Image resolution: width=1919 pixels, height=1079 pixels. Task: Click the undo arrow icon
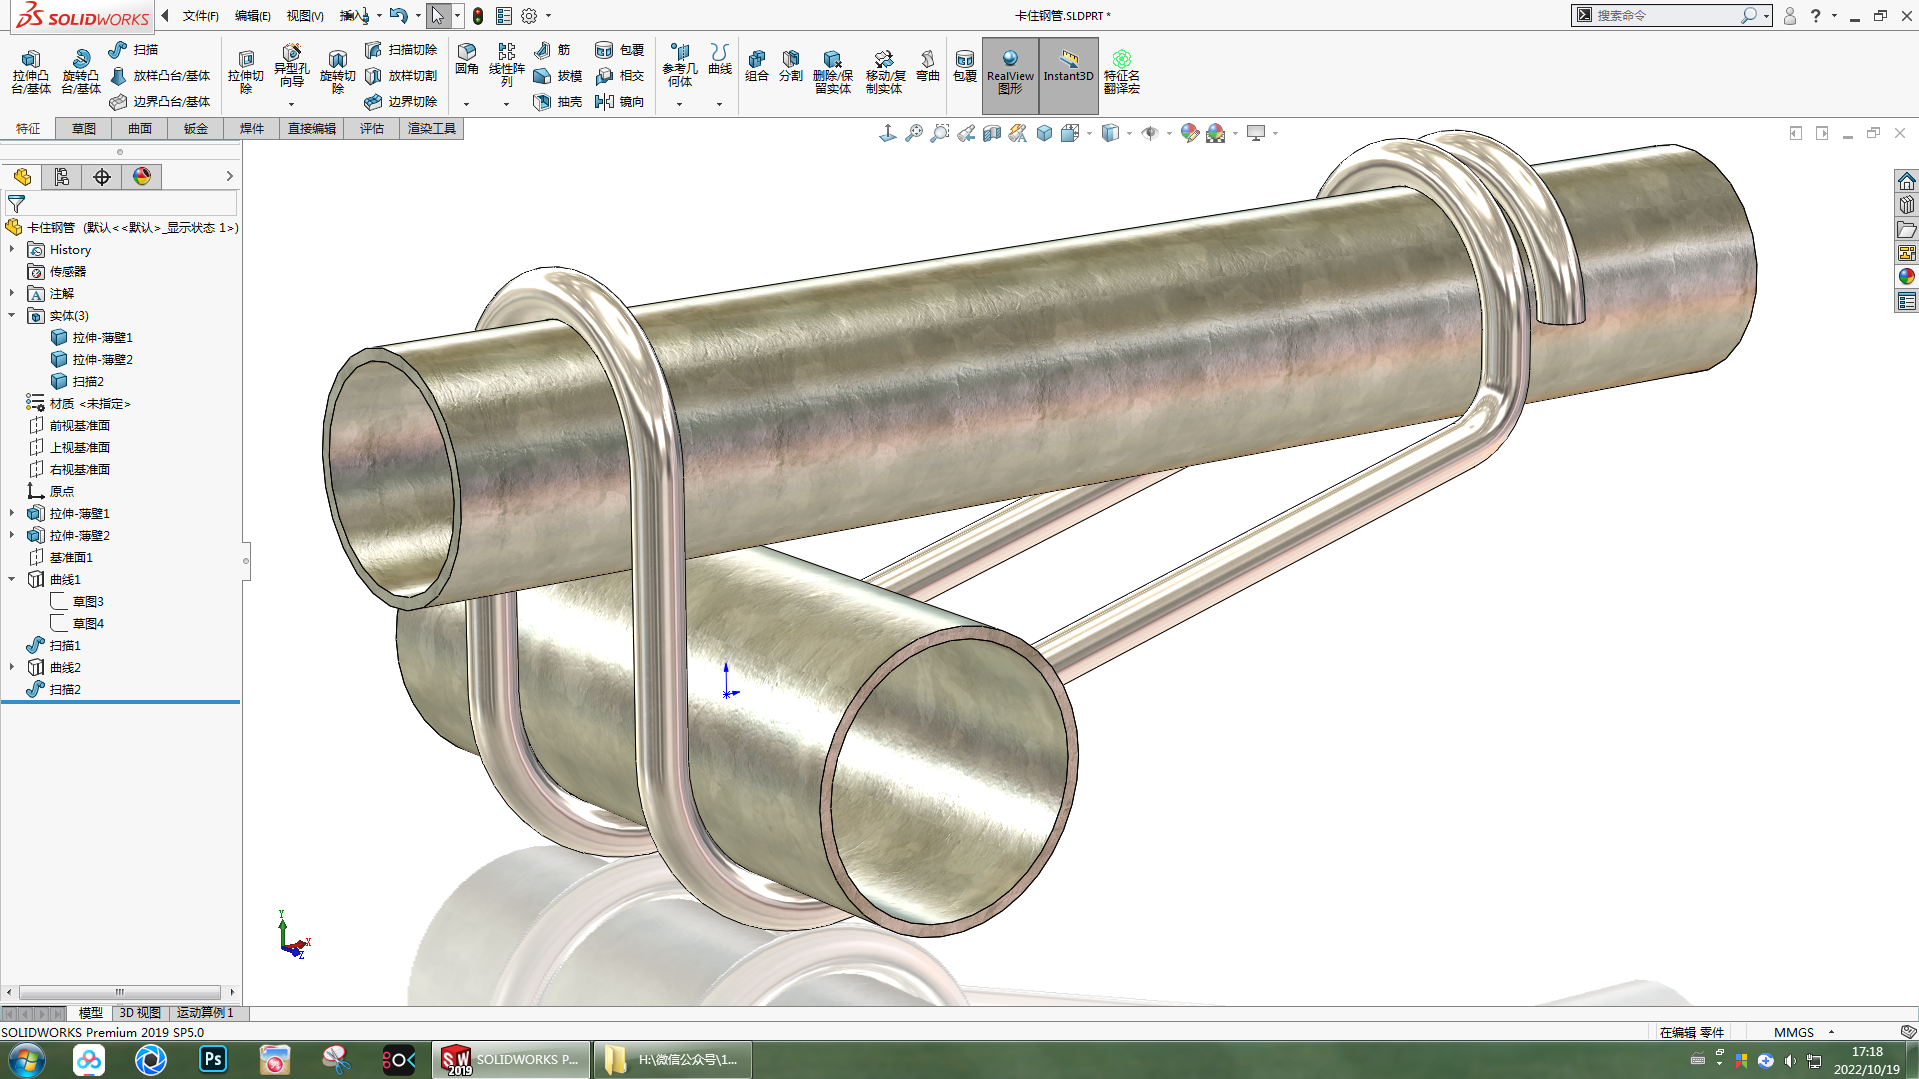pos(398,16)
